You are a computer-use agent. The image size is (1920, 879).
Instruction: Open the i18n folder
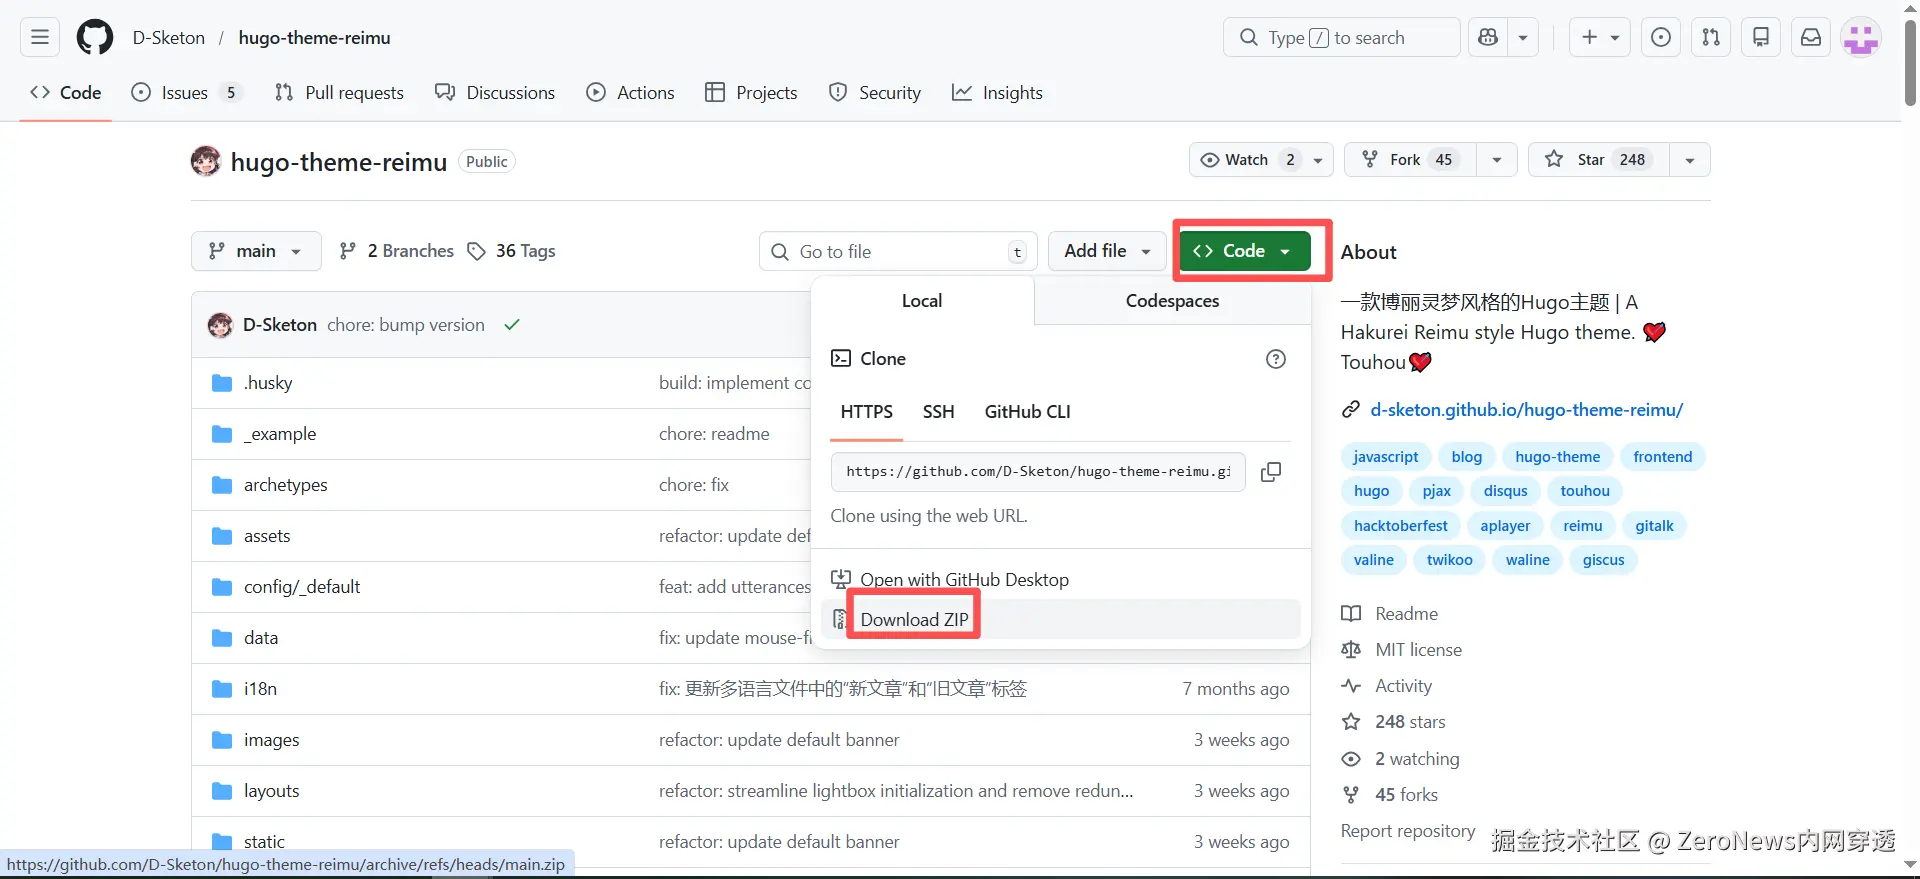point(260,689)
